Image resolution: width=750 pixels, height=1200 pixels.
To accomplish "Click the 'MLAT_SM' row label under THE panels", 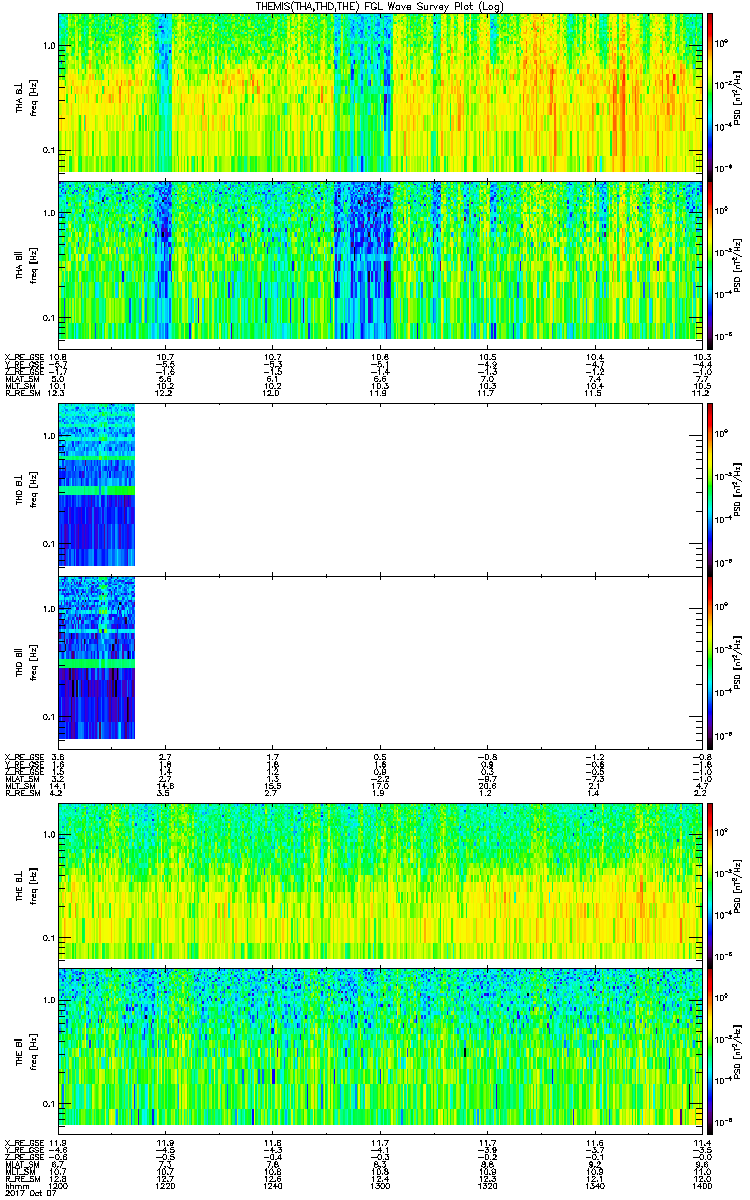I will click(20, 1165).
